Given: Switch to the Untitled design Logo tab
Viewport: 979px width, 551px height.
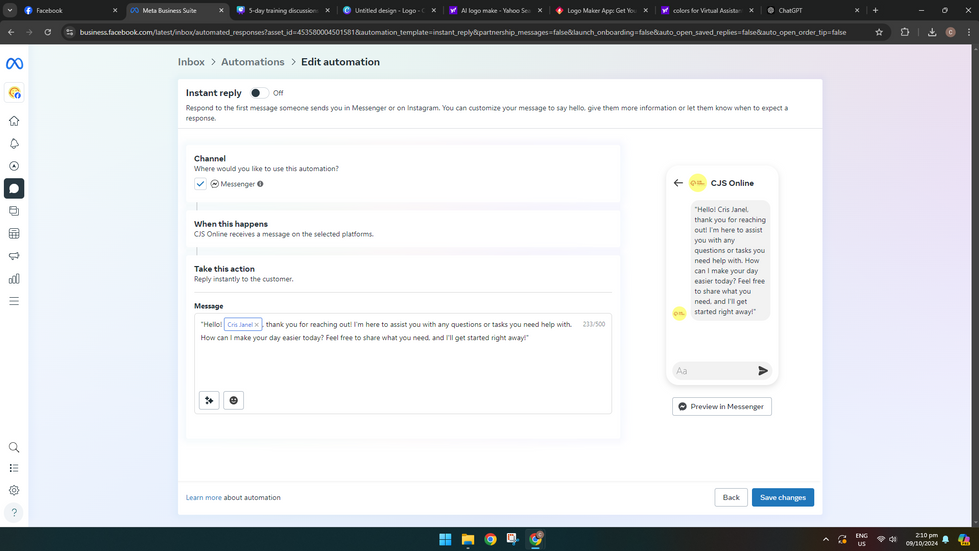Looking at the screenshot, I should pos(390,11).
